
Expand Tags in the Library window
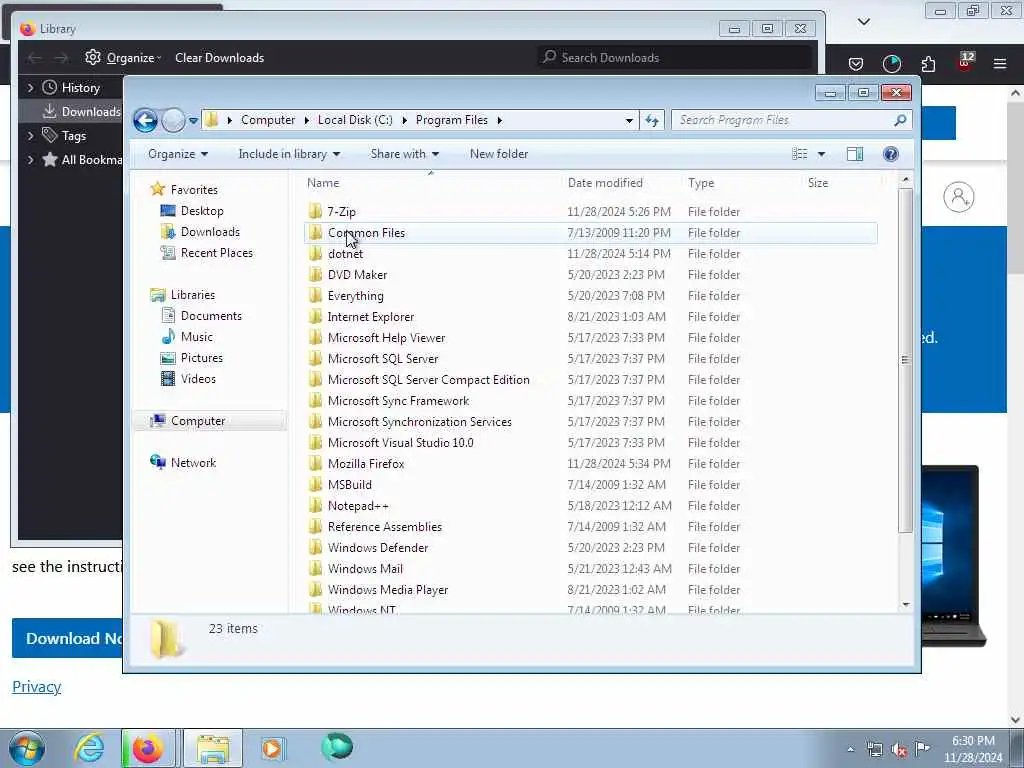point(30,136)
